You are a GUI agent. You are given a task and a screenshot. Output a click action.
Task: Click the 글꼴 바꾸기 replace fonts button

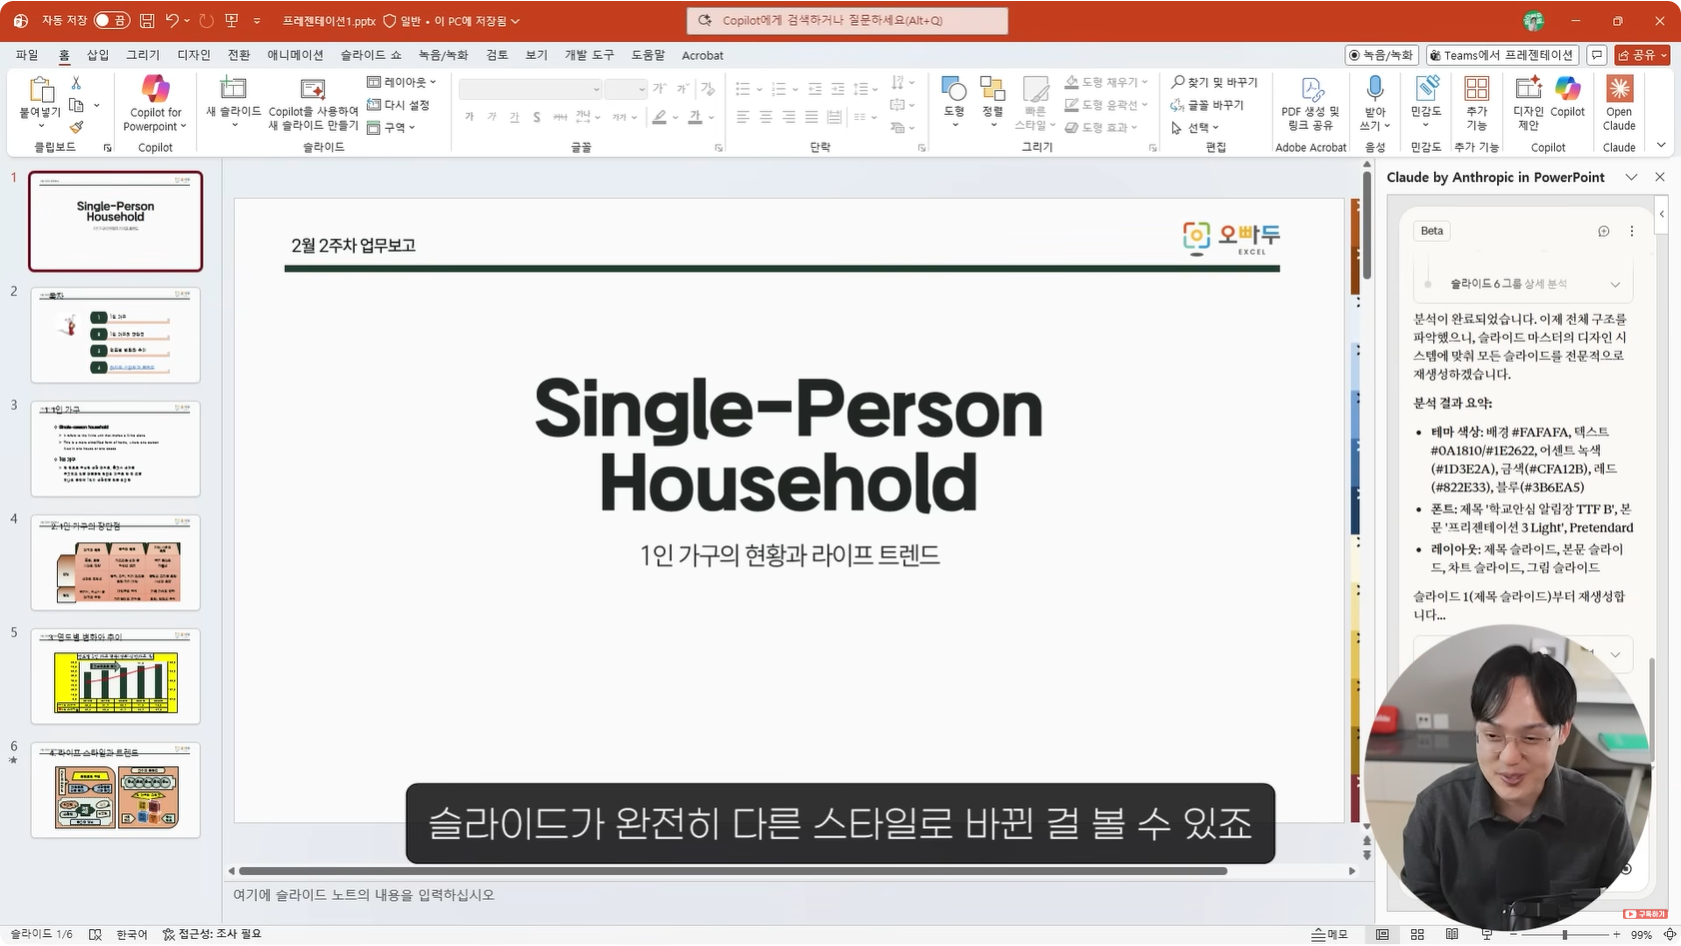[x=1207, y=105]
